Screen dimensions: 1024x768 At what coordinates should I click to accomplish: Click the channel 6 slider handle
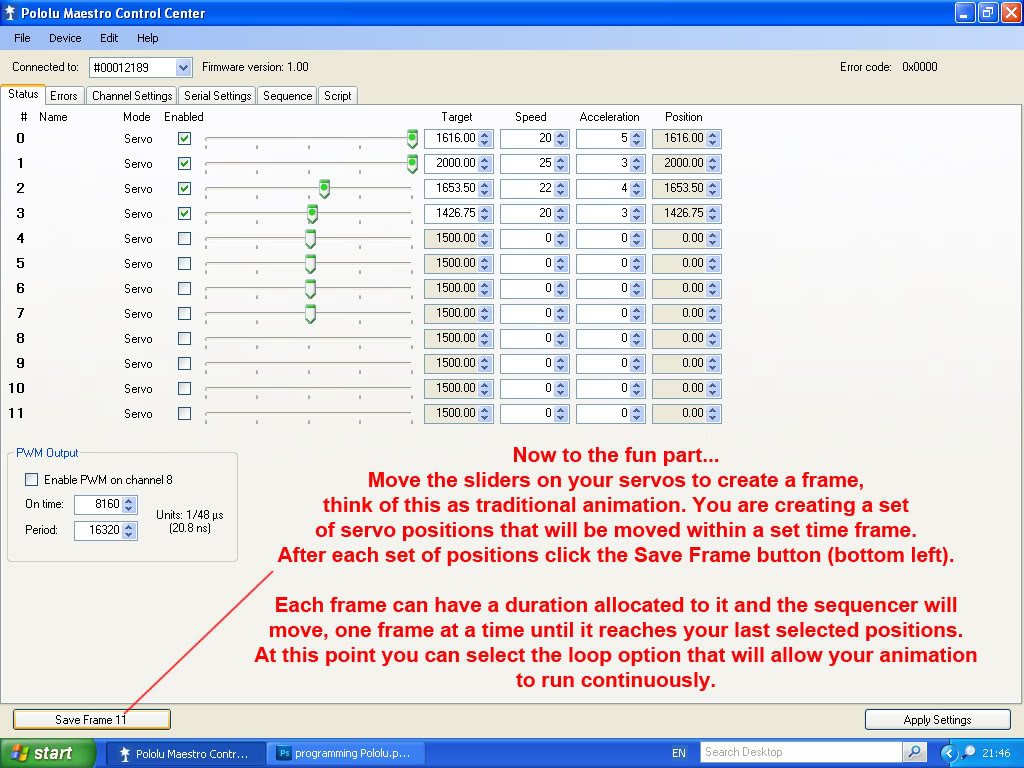[310, 289]
